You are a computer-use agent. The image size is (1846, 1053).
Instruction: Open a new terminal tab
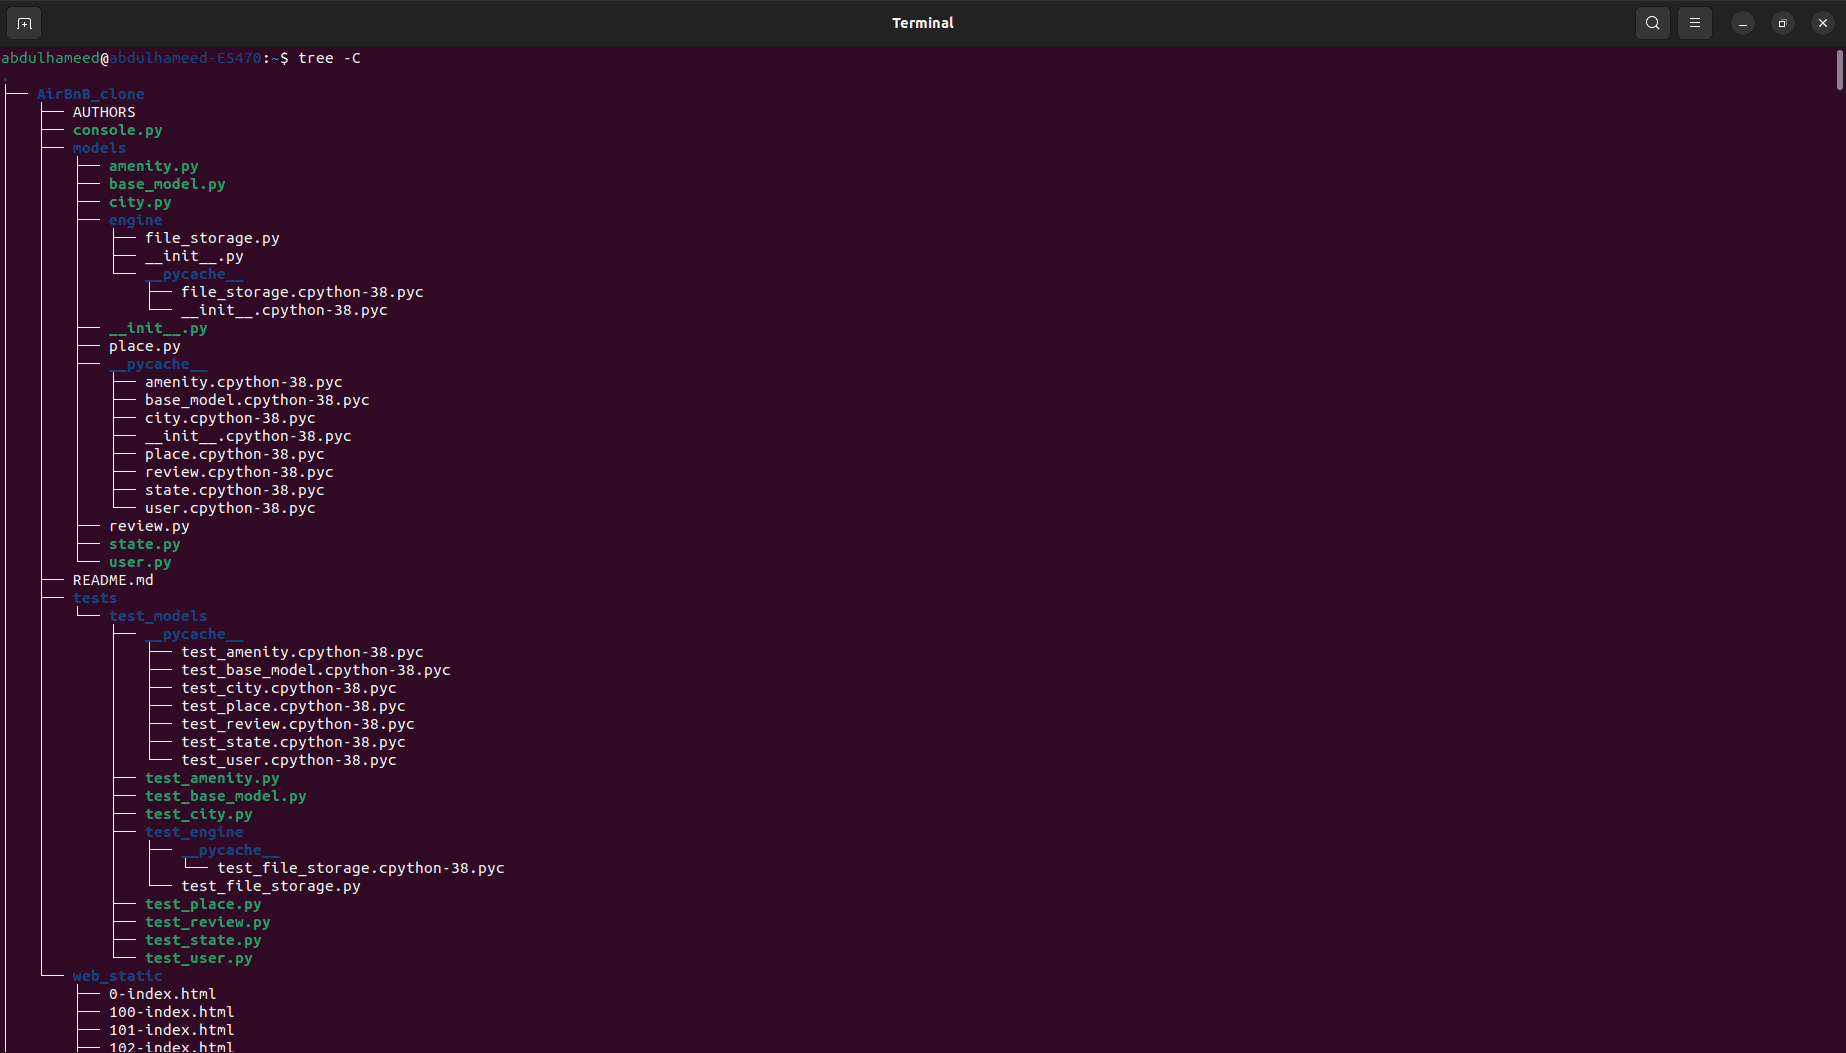point(24,23)
